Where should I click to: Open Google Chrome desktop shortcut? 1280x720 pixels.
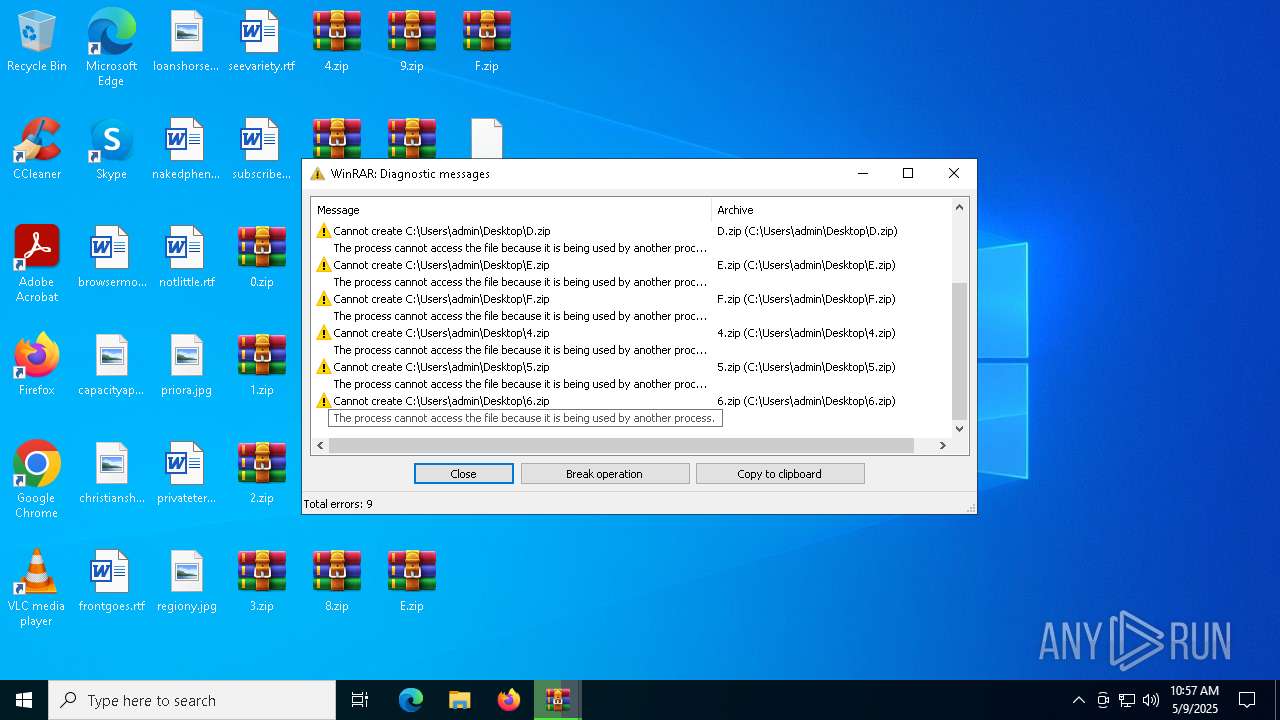coord(37,480)
